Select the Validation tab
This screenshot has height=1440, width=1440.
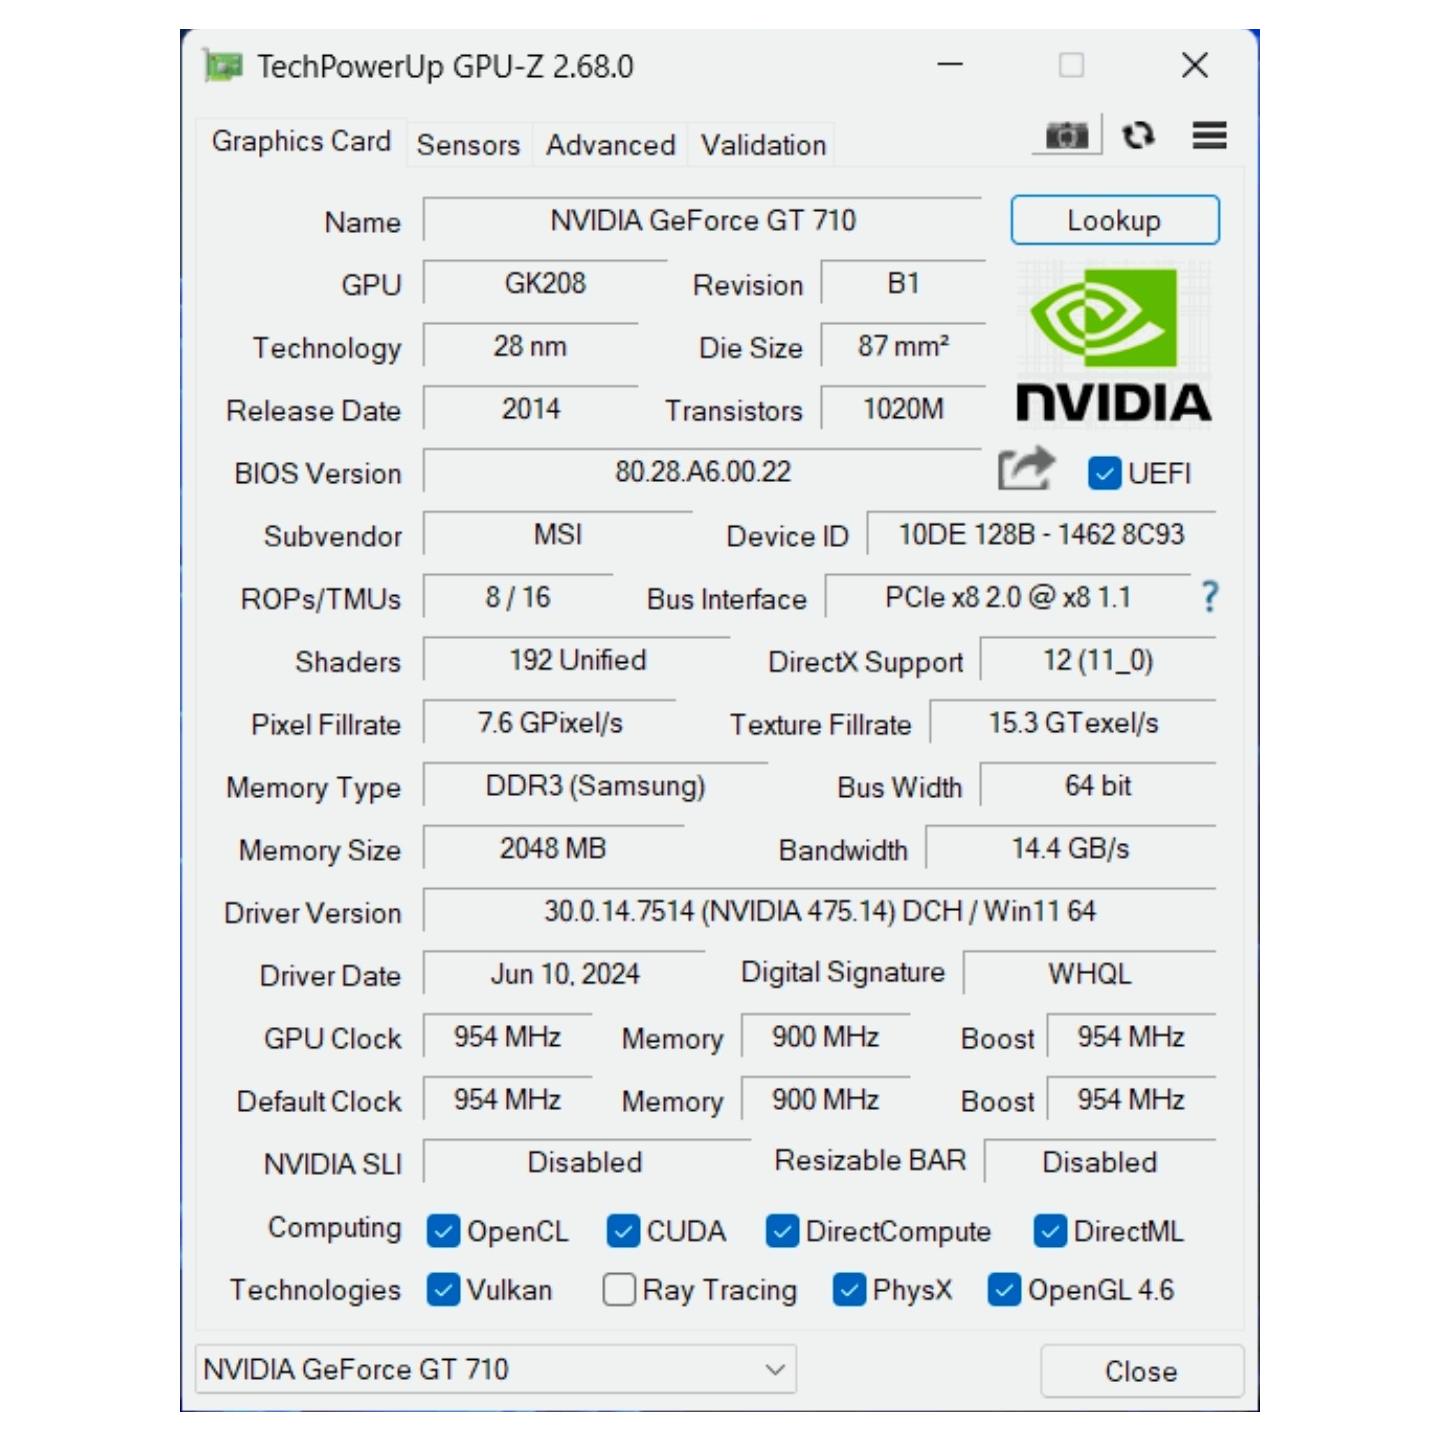pos(763,145)
